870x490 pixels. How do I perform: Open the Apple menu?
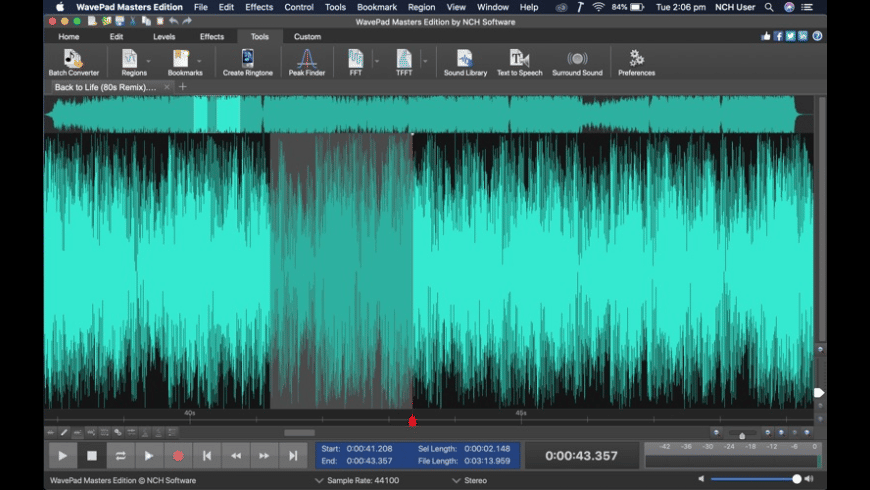point(59,7)
